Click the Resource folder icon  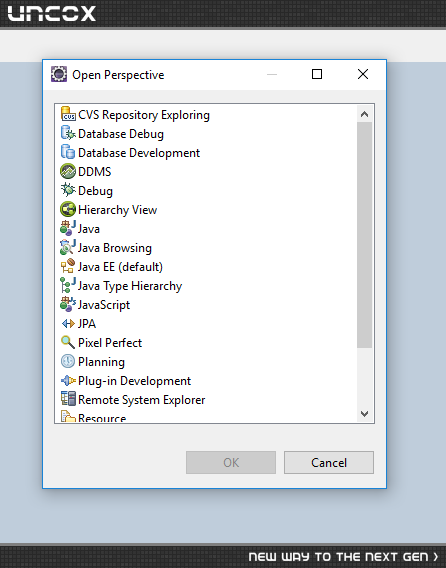click(68, 417)
